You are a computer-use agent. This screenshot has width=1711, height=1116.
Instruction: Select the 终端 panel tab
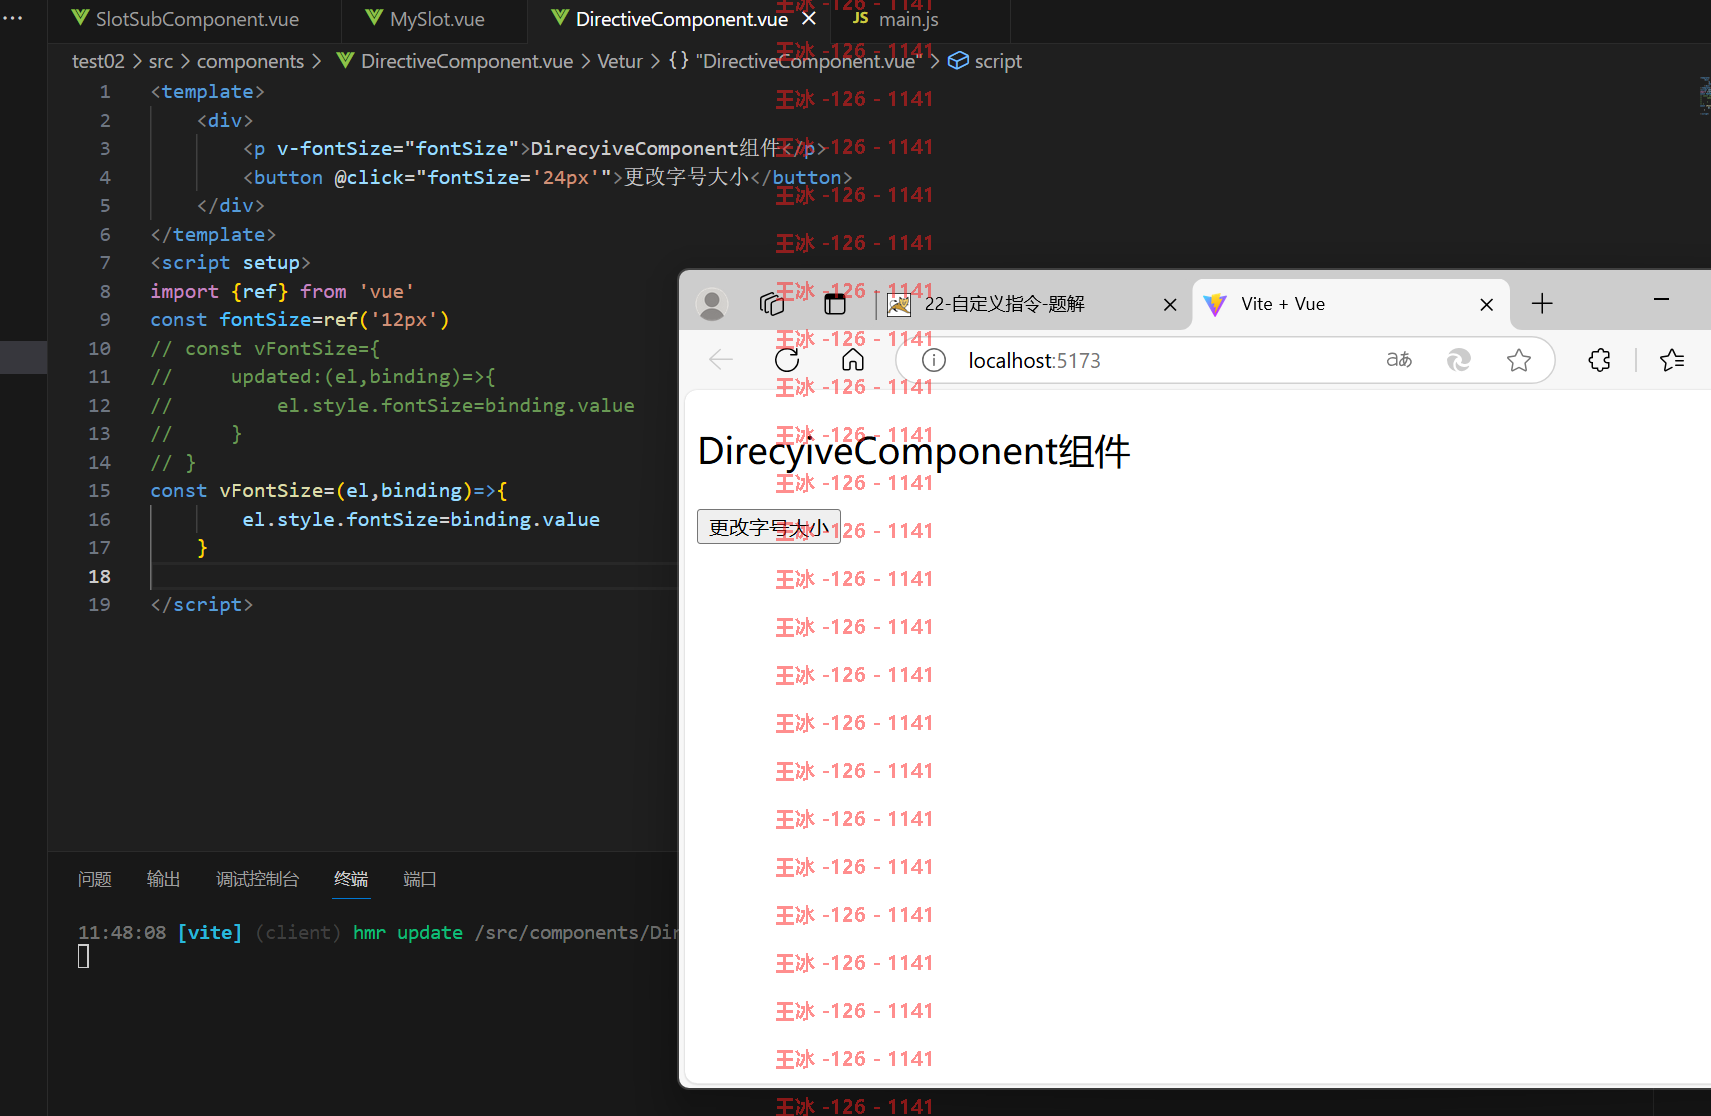(351, 879)
